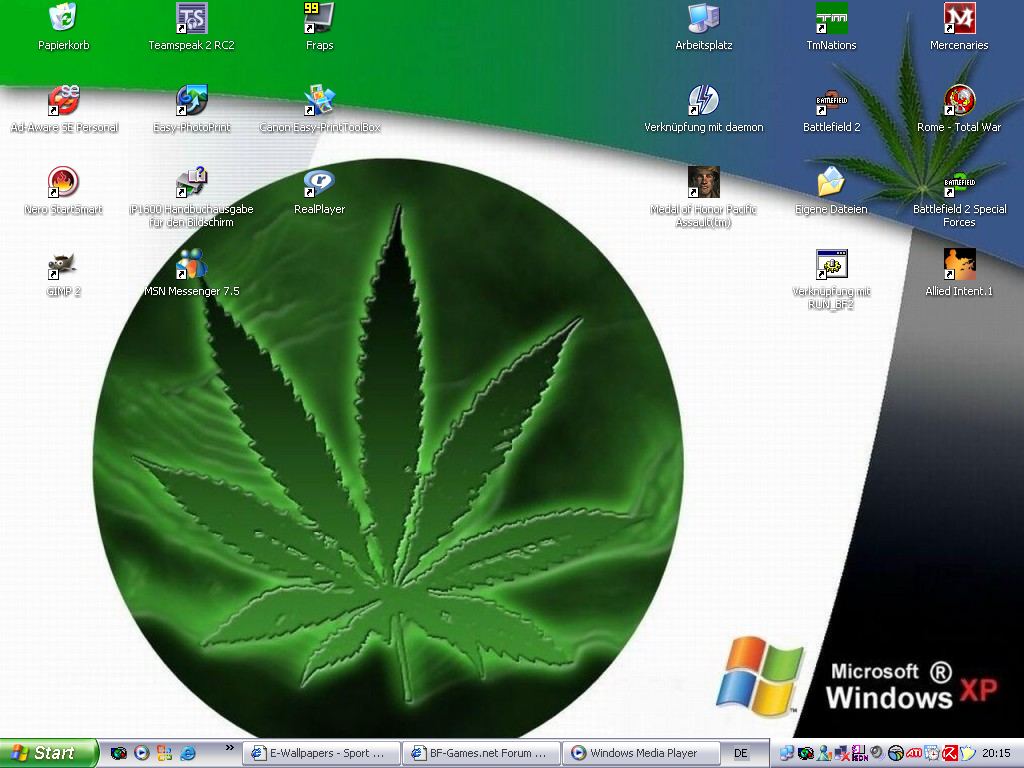Viewport: 1024px width, 768px height.
Task: Open the Papierkorb recycle bin icon
Action: click(63, 27)
